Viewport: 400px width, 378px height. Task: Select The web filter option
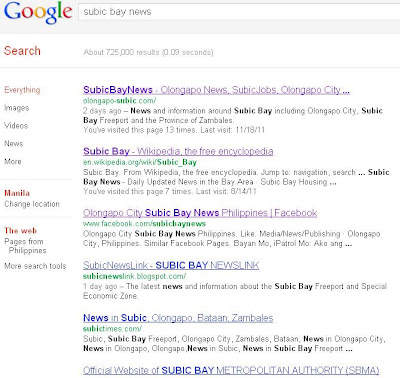[21, 231]
